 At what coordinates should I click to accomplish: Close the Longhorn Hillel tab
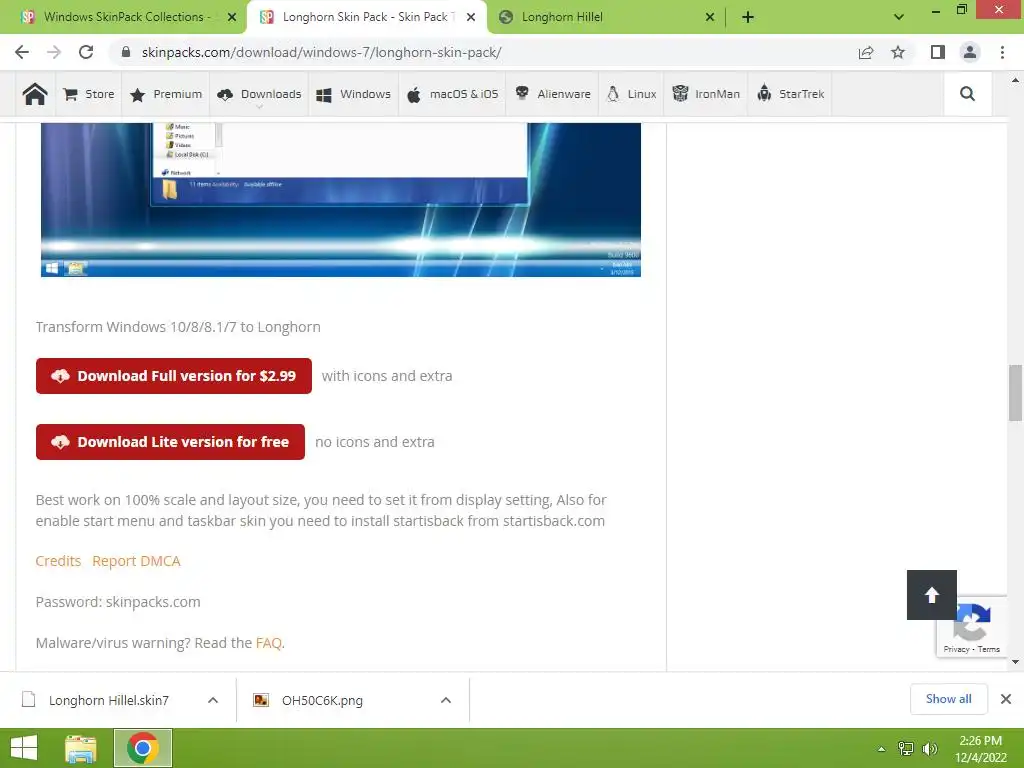coord(710,17)
